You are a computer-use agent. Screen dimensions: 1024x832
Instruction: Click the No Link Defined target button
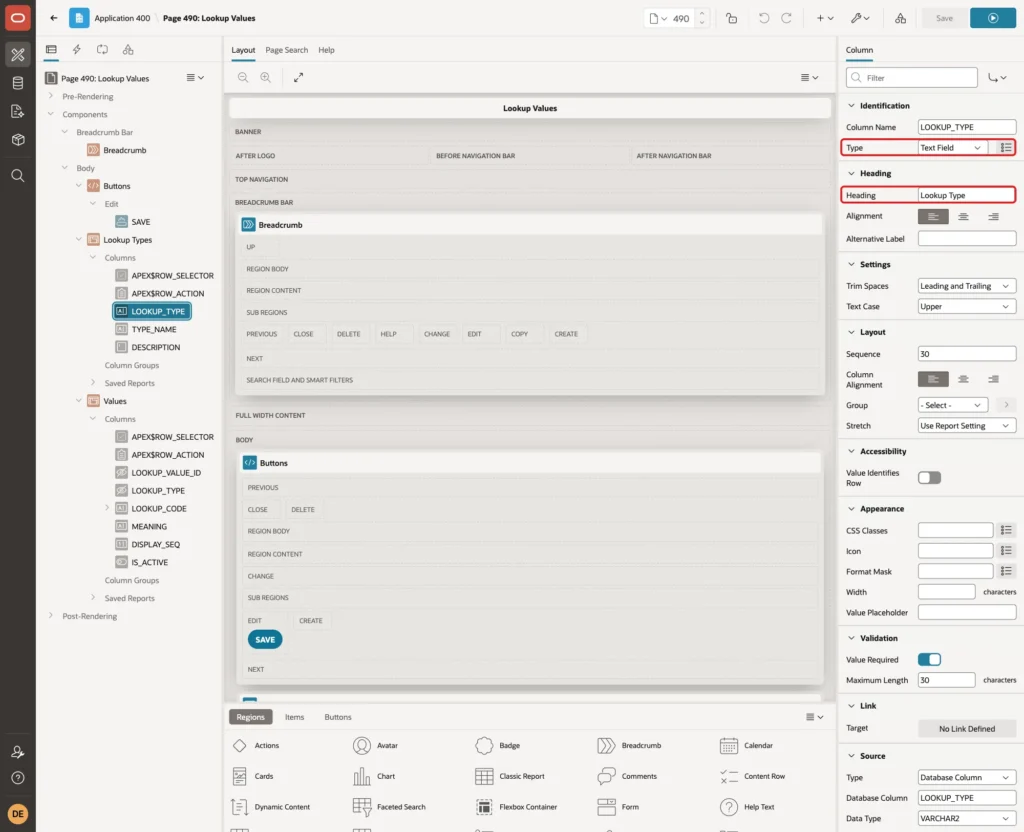967,729
